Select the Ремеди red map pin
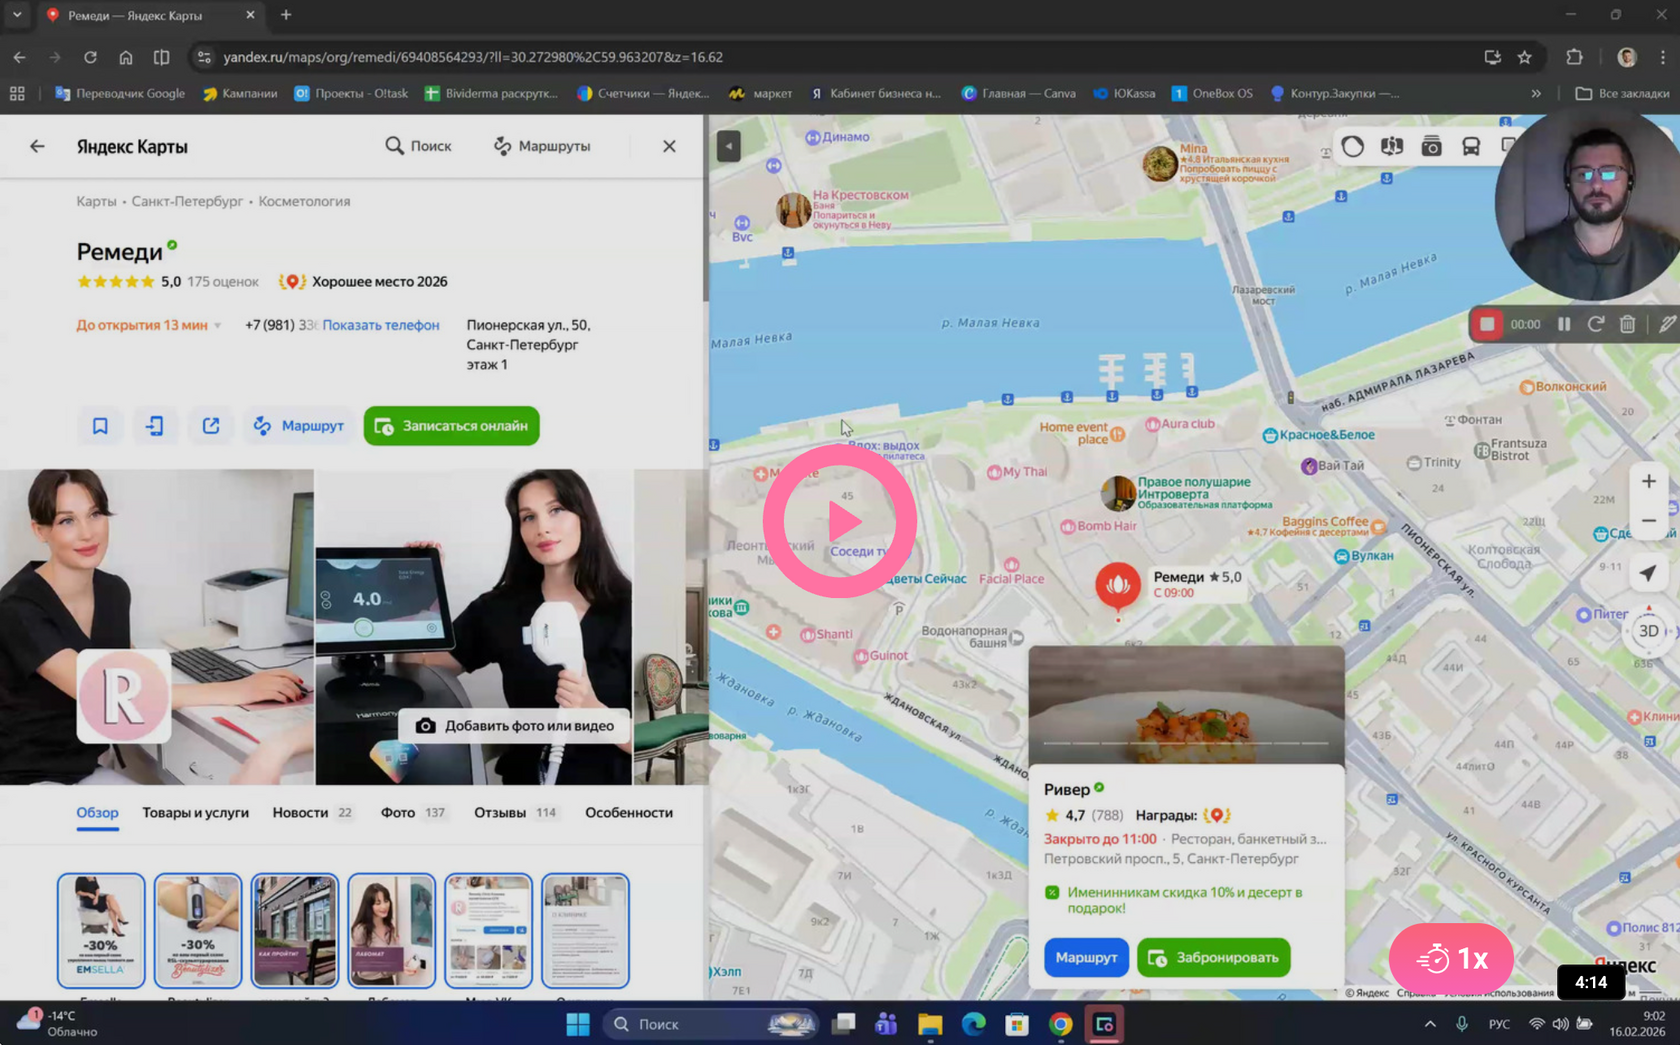The width and height of the screenshot is (1680, 1045). tap(1118, 584)
